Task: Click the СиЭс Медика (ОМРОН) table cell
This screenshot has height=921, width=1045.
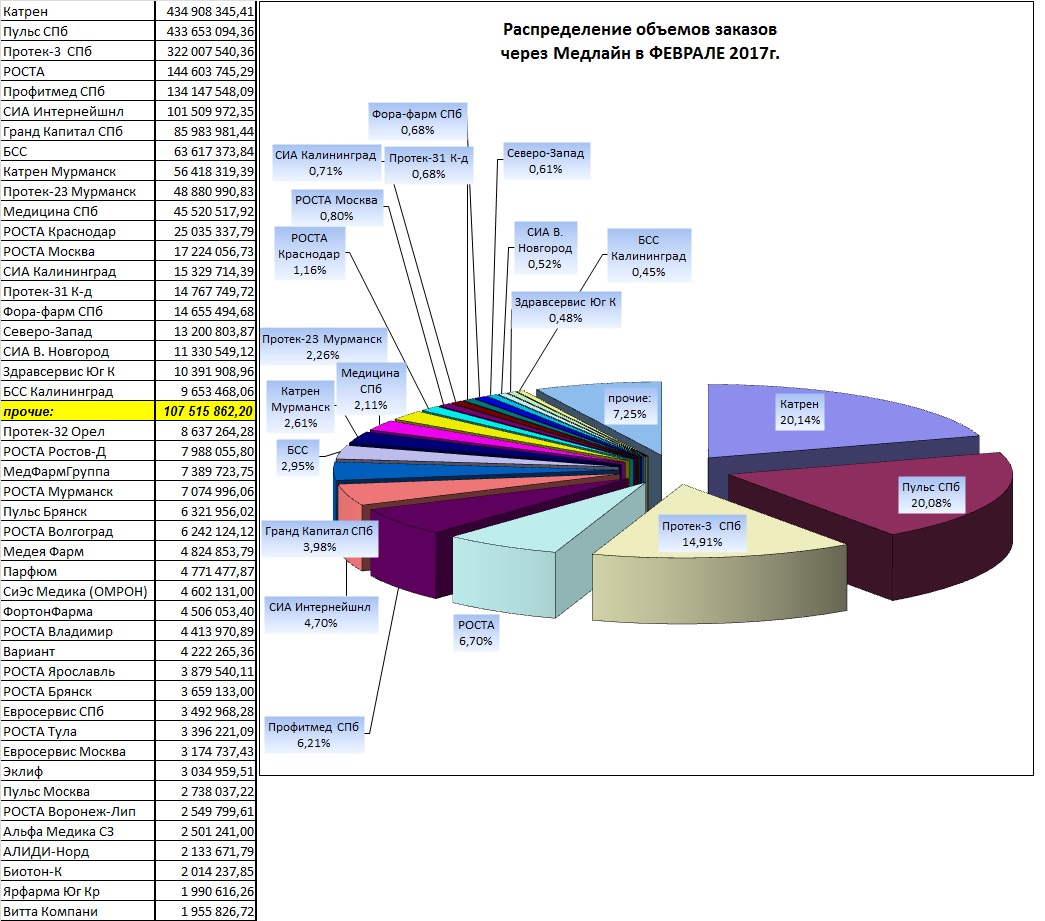Action: 77,591
